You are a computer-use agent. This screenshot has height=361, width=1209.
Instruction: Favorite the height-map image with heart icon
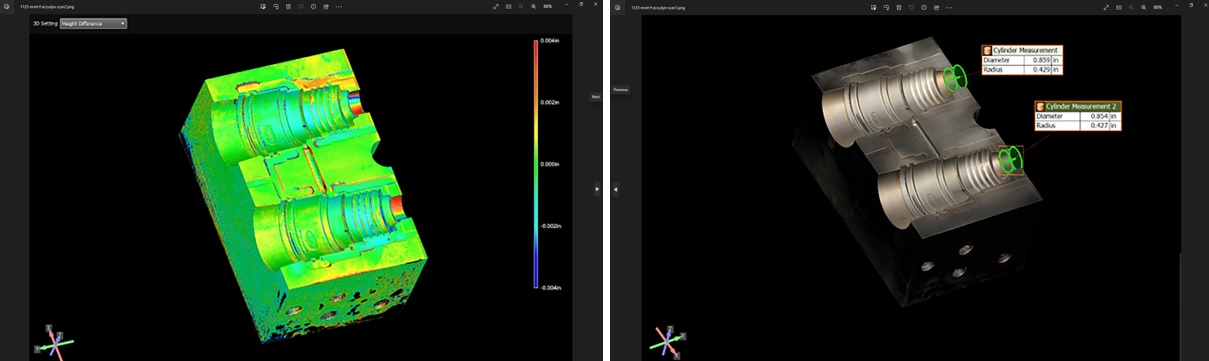point(301,6)
